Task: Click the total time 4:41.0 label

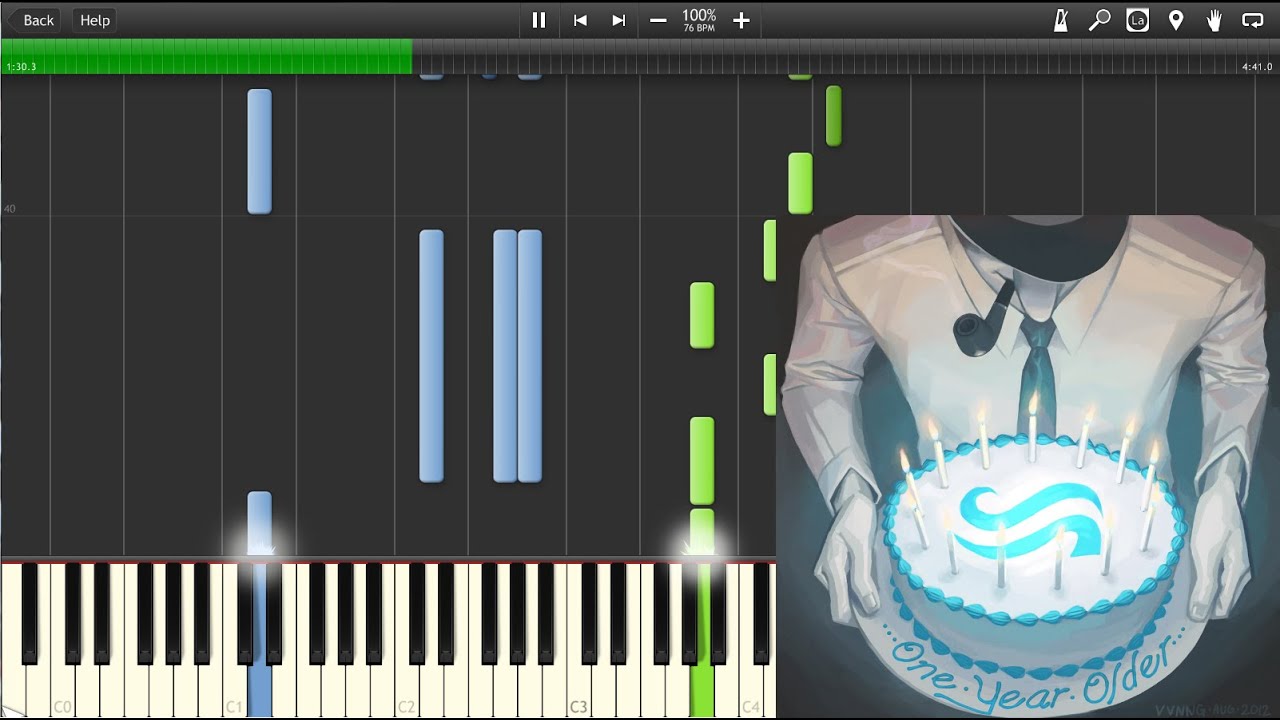Action: click(x=1257, y=67)
